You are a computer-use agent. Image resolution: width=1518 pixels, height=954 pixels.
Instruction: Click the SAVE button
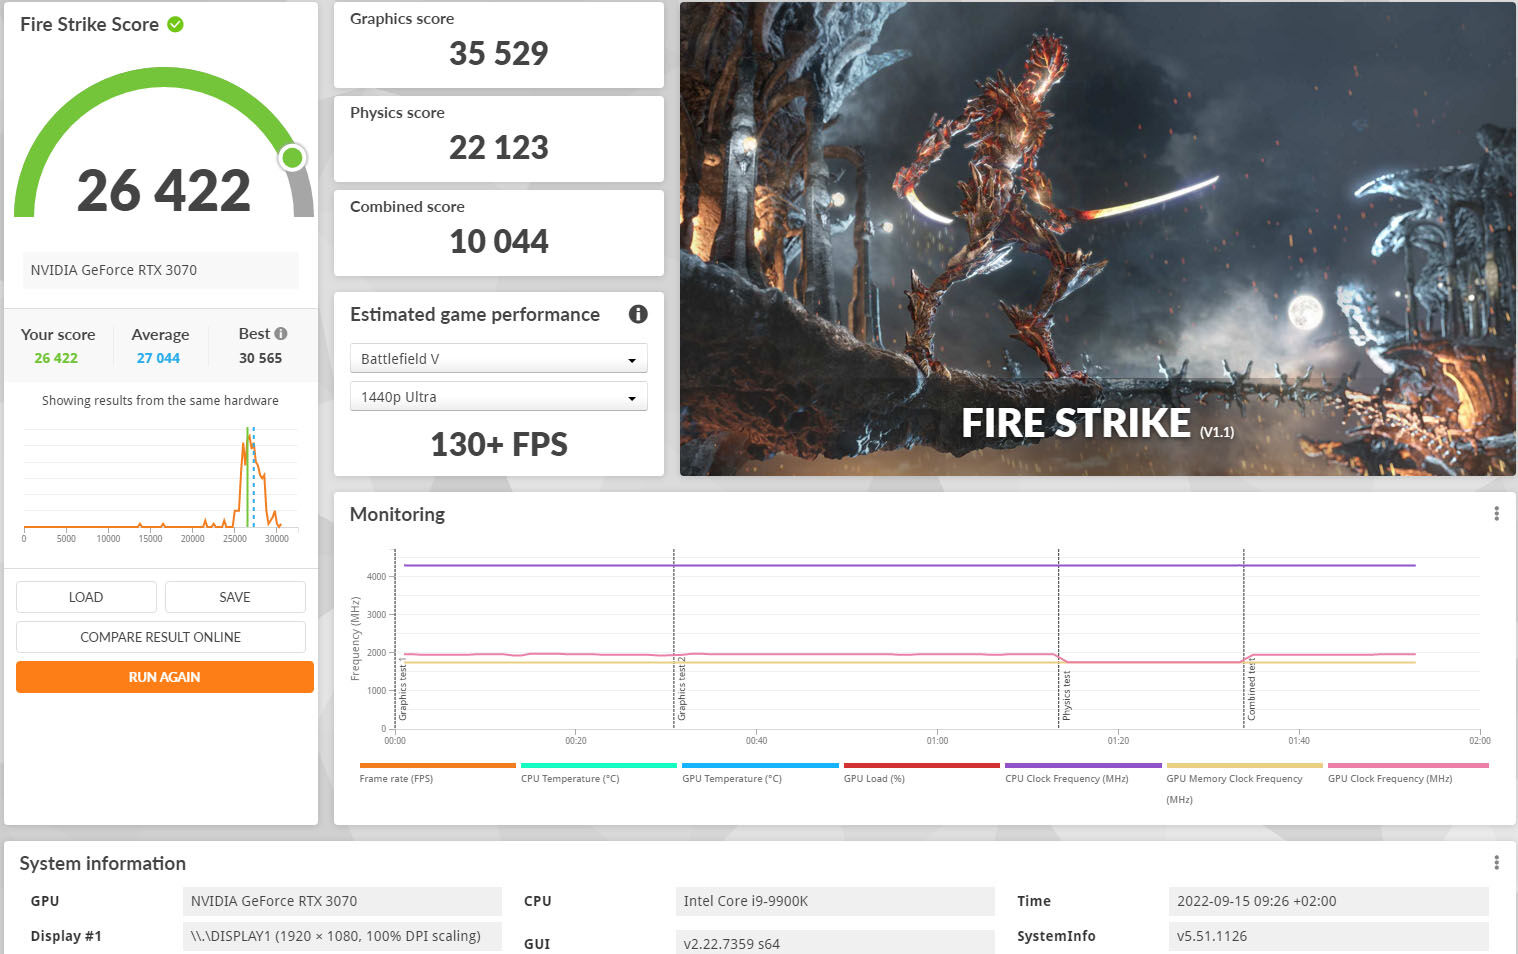[x=235, y=597]
